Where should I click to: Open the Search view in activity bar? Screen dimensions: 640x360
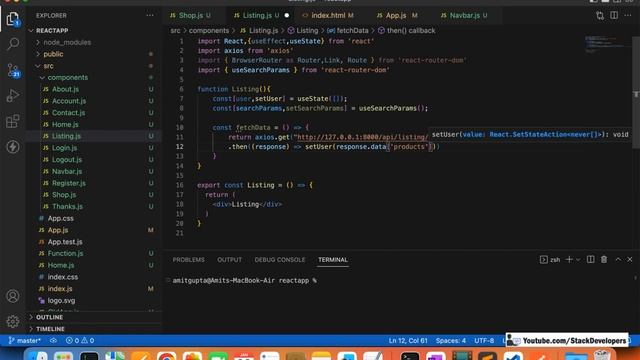13,44
